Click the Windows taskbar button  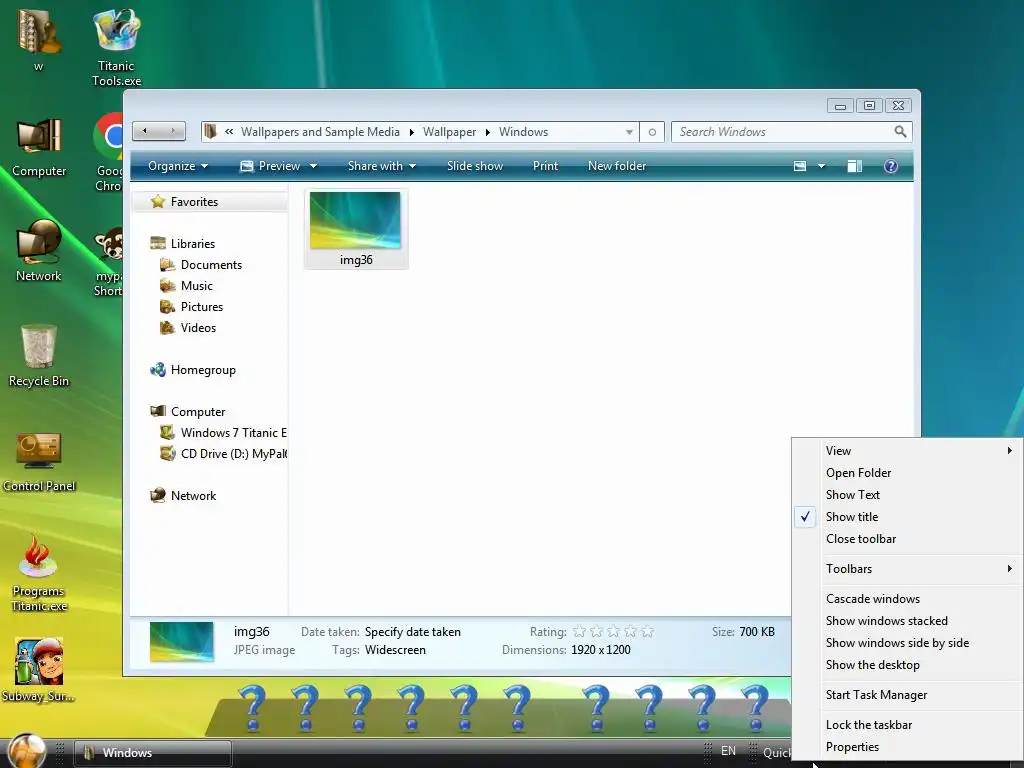[x=153, y=753]
